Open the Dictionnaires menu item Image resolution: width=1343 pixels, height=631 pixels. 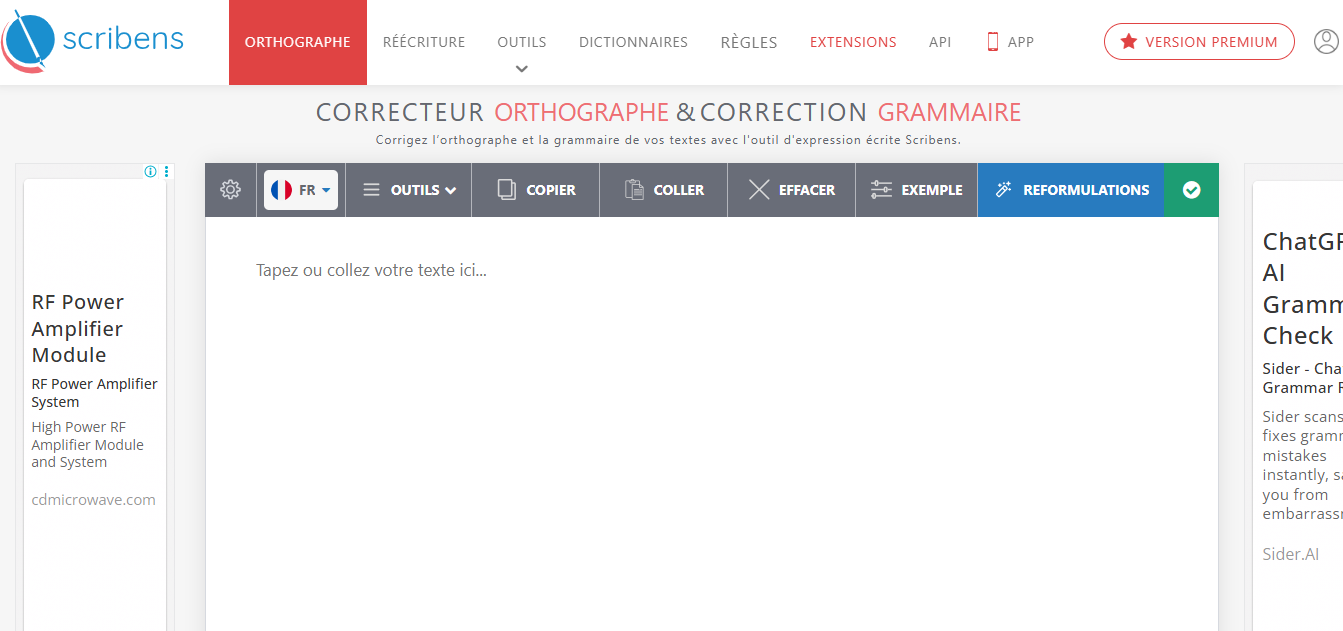click(633, 42)
